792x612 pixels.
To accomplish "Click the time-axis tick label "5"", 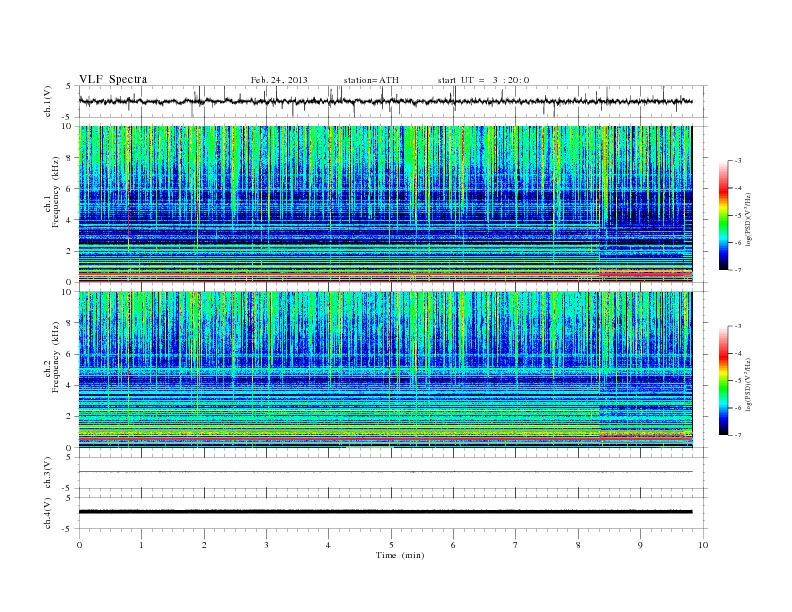I will pyautogui.click(x=391, y=545).
